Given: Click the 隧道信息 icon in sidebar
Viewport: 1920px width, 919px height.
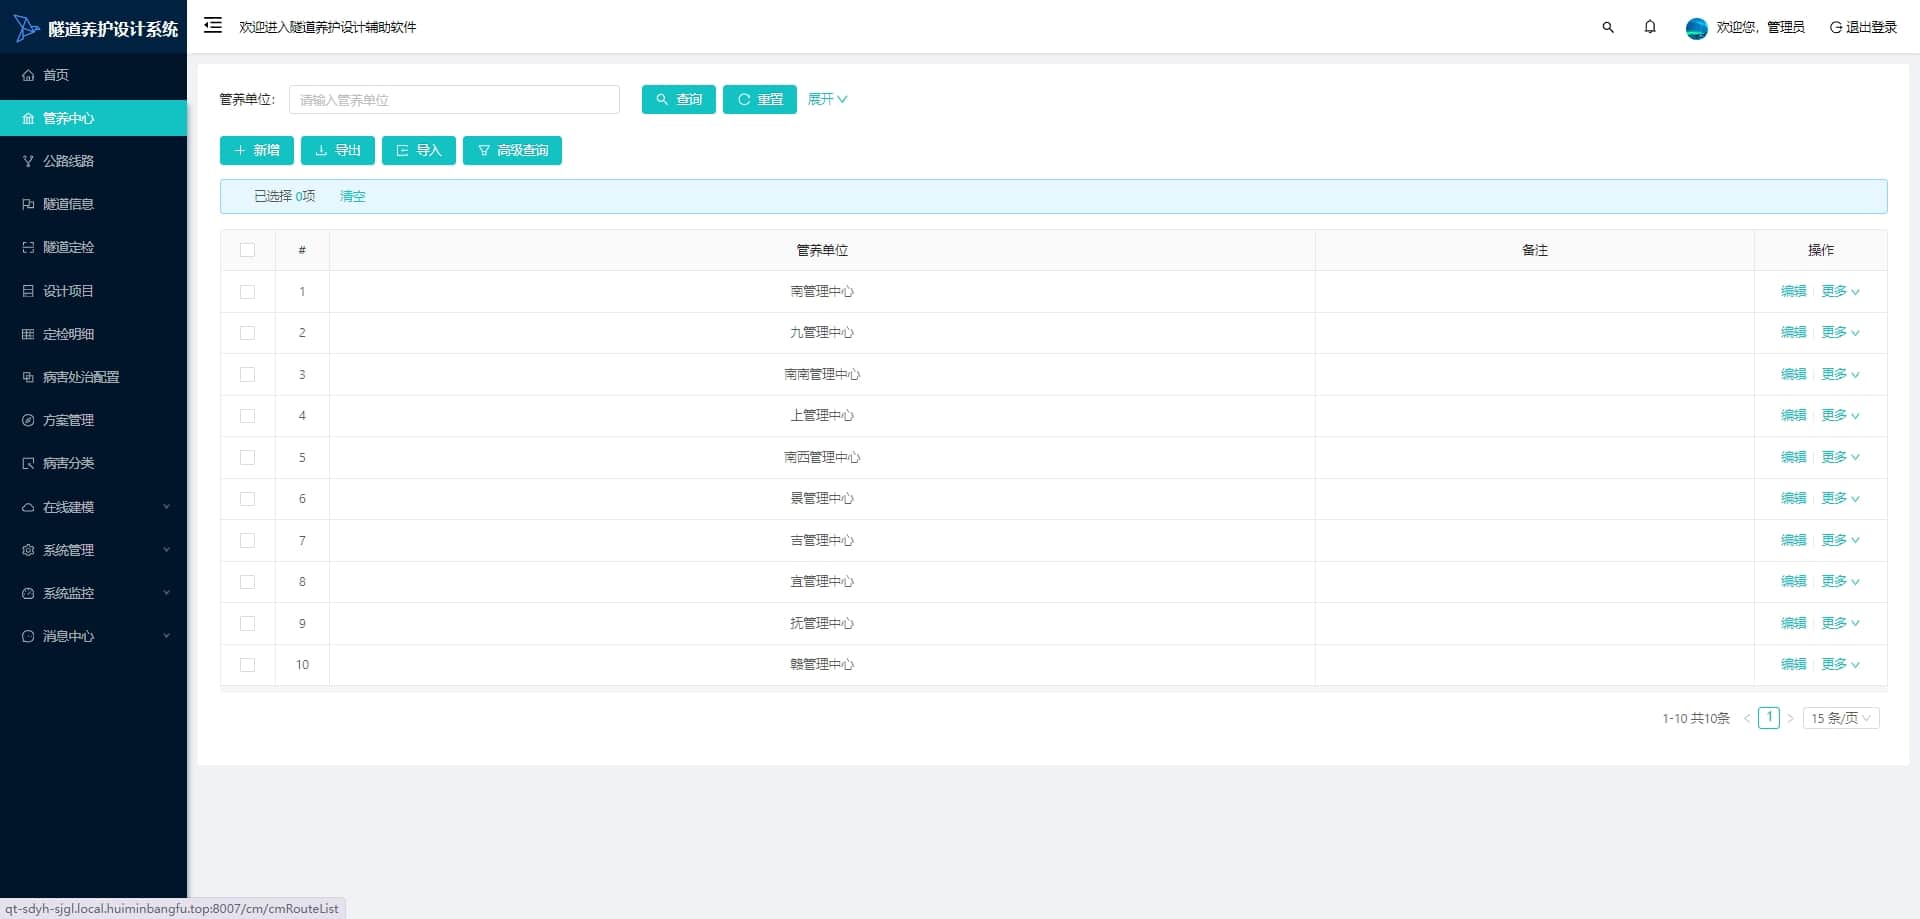Looking at the screenshot, I should click(x=28, y=204).
